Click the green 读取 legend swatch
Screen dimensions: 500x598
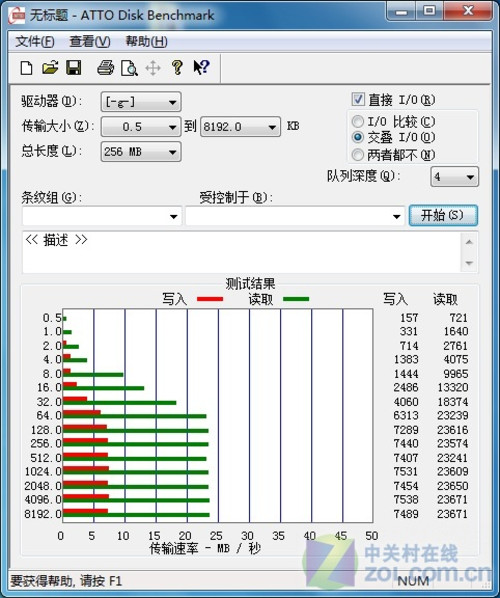pyautogui.click(x=296, y=299)
